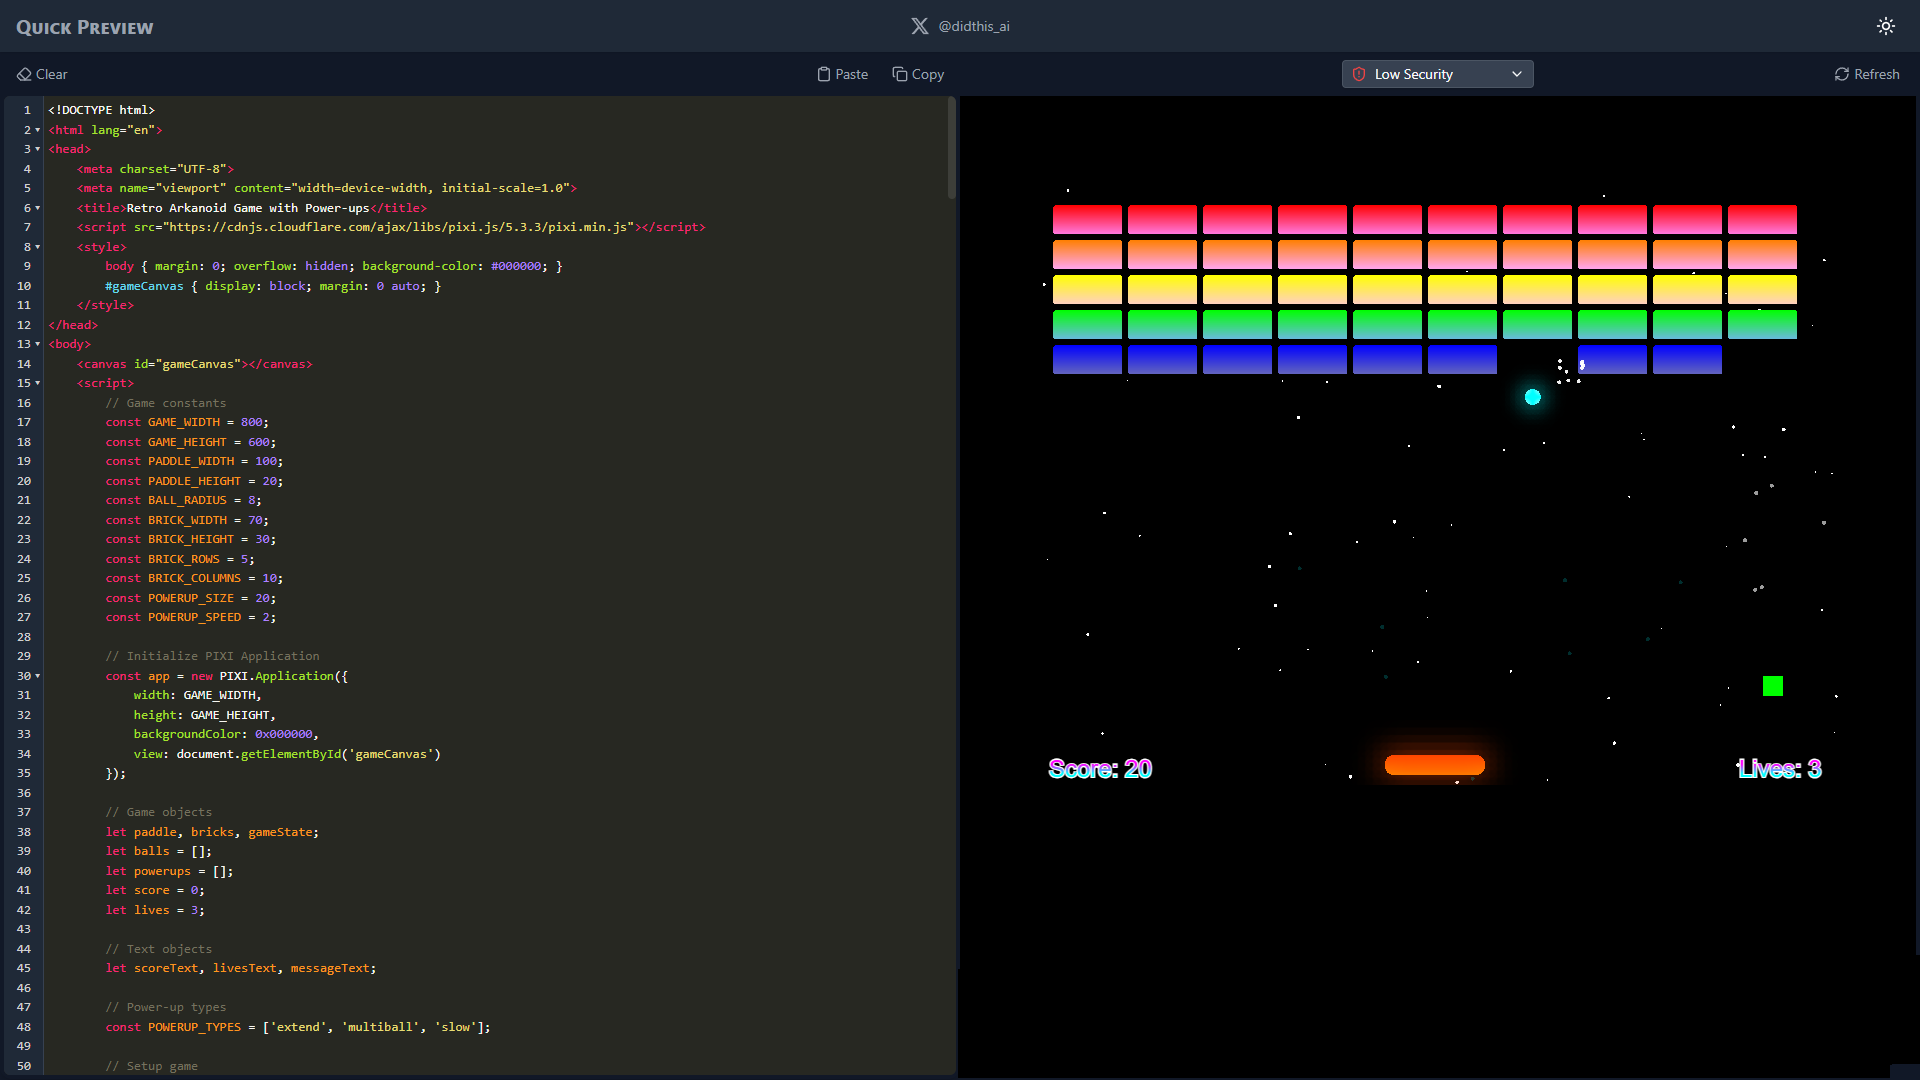Click 'const BRICK_ROWS = 5;' line
The height and width of the screenshot is (1080, 1920).
[180, 559]
